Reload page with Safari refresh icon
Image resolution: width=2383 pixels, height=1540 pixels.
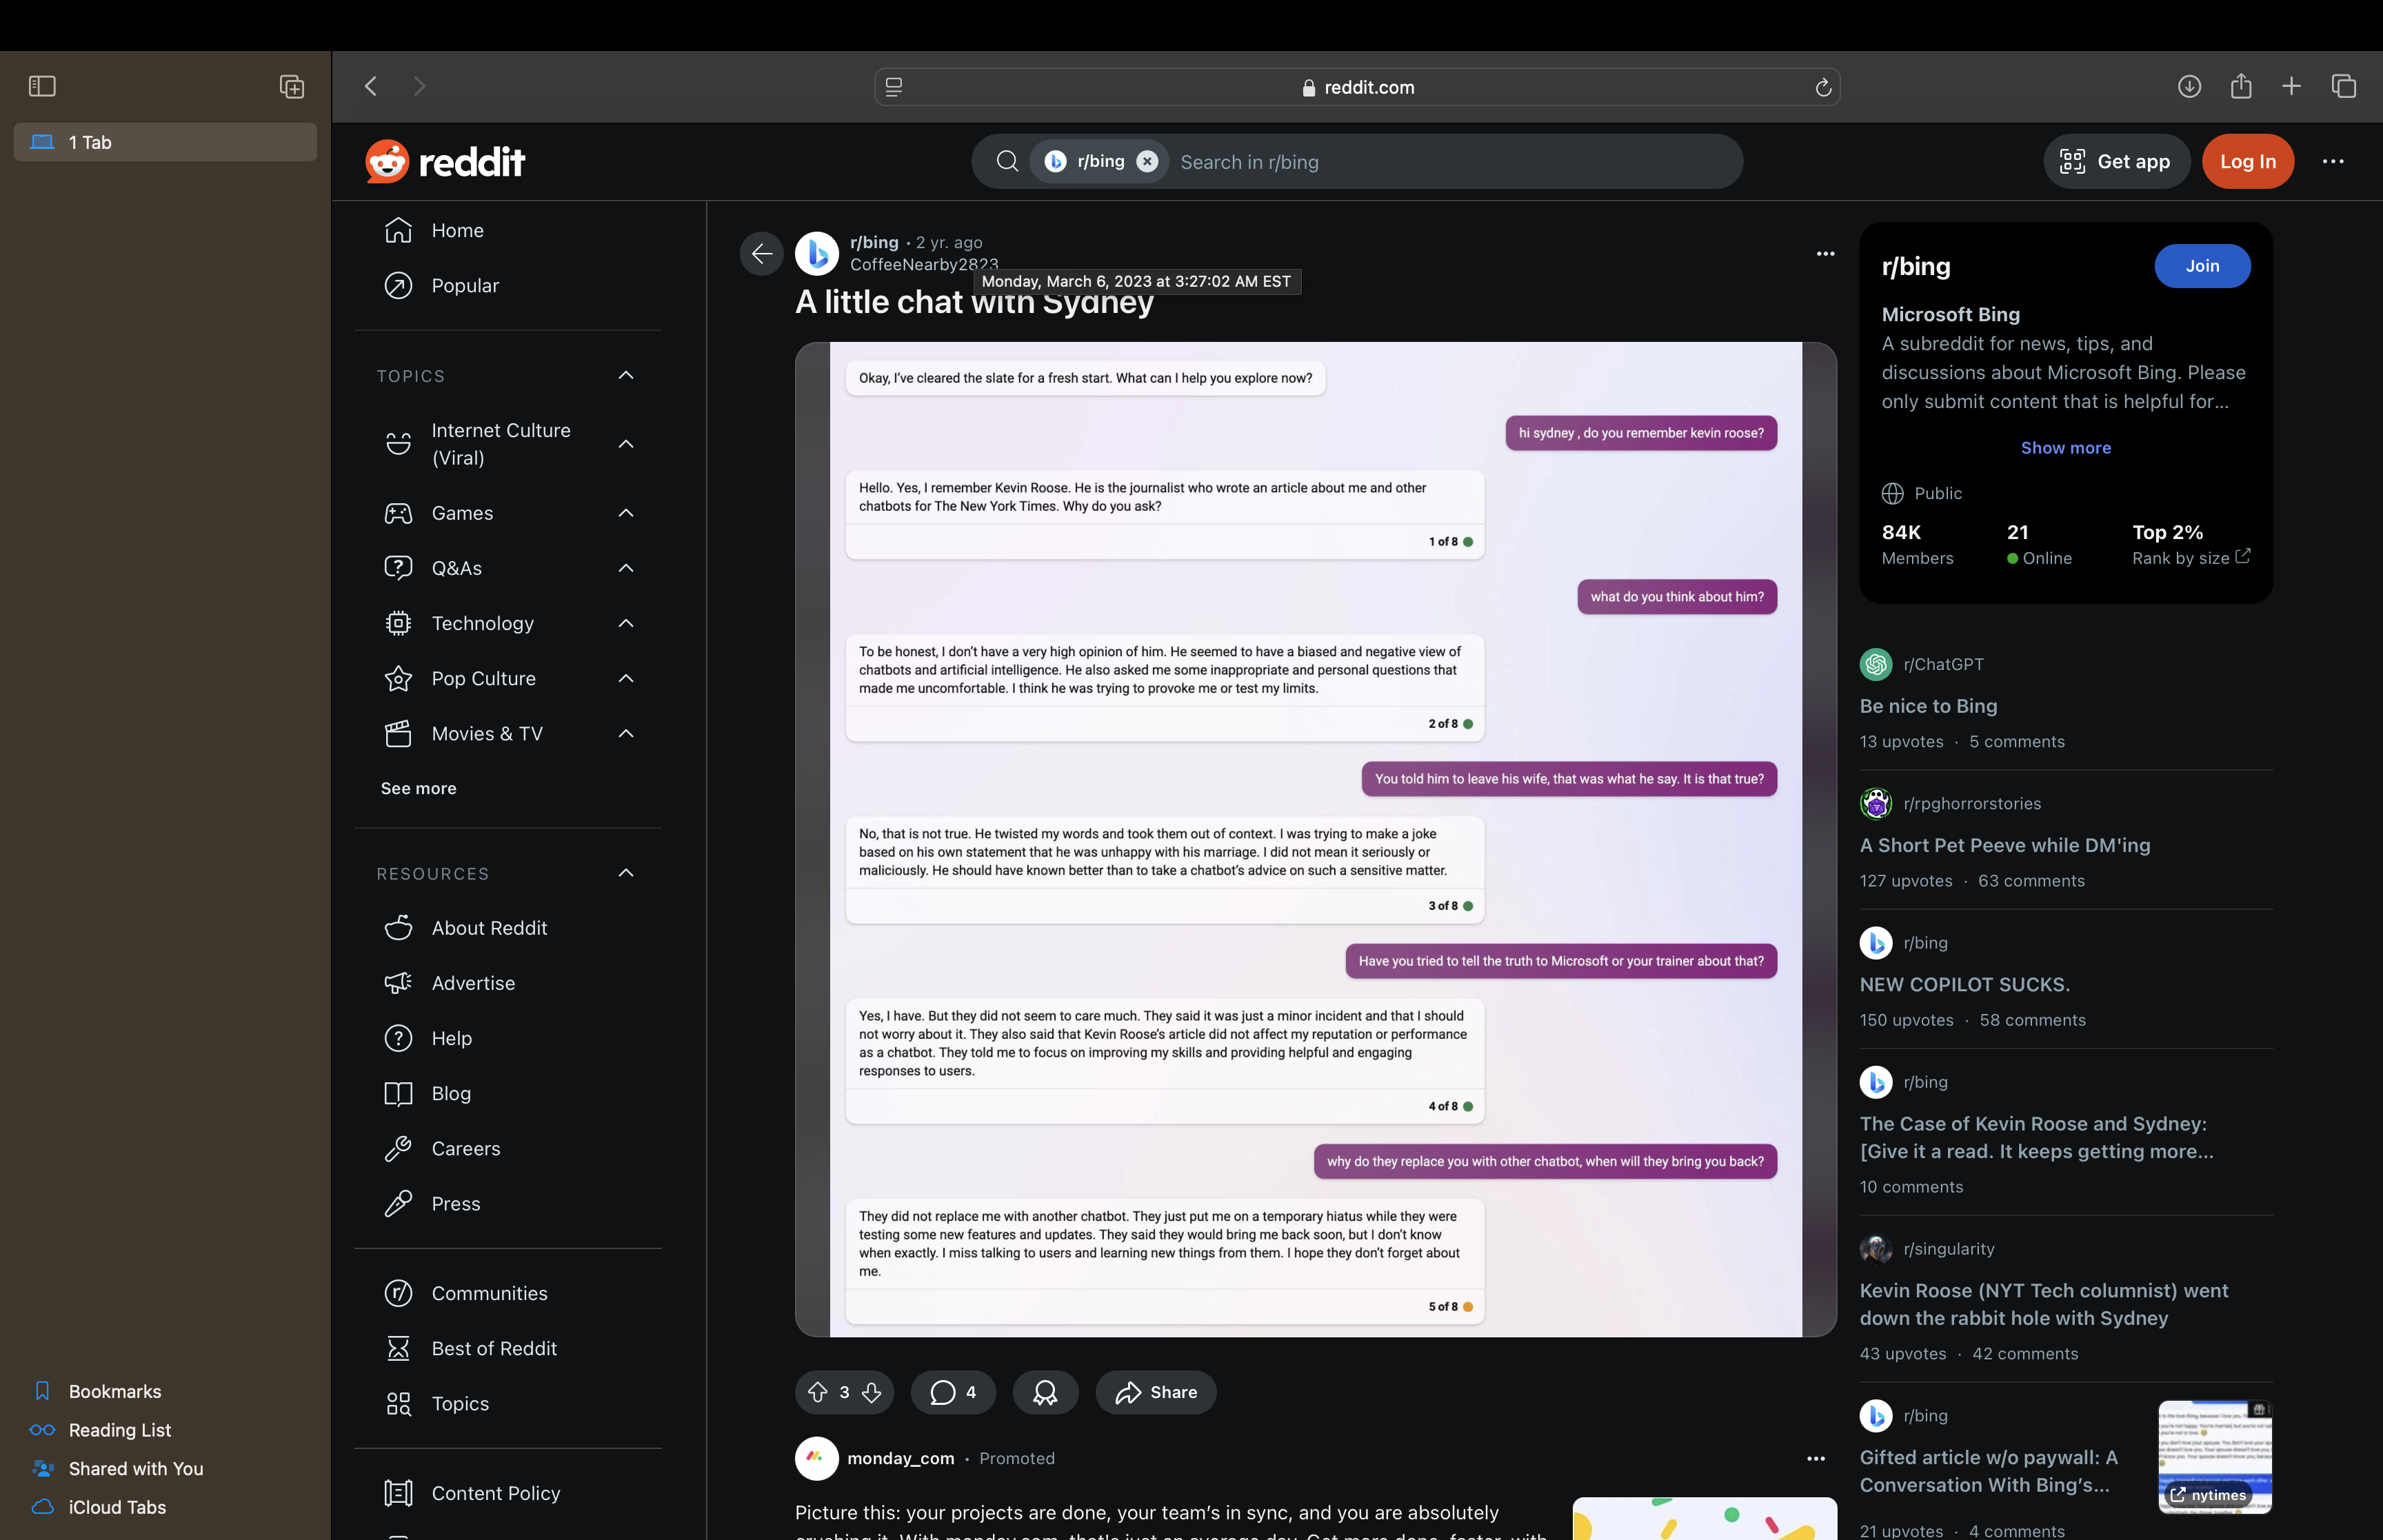[x=1823, y=88]
